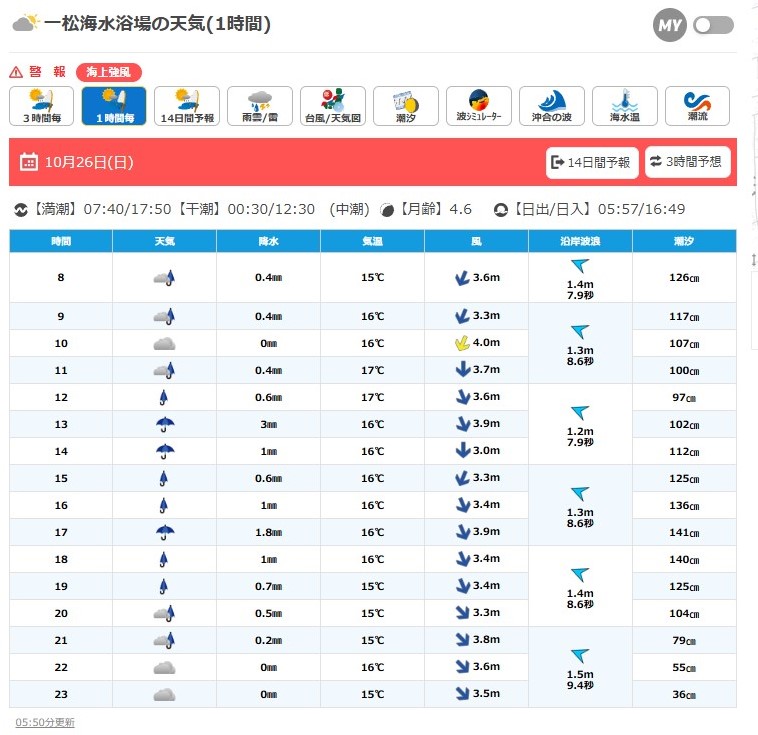Open the 沖合の波 offshore waves icon
The width and height of the screenshot is (758, 735).
point(552,105)
